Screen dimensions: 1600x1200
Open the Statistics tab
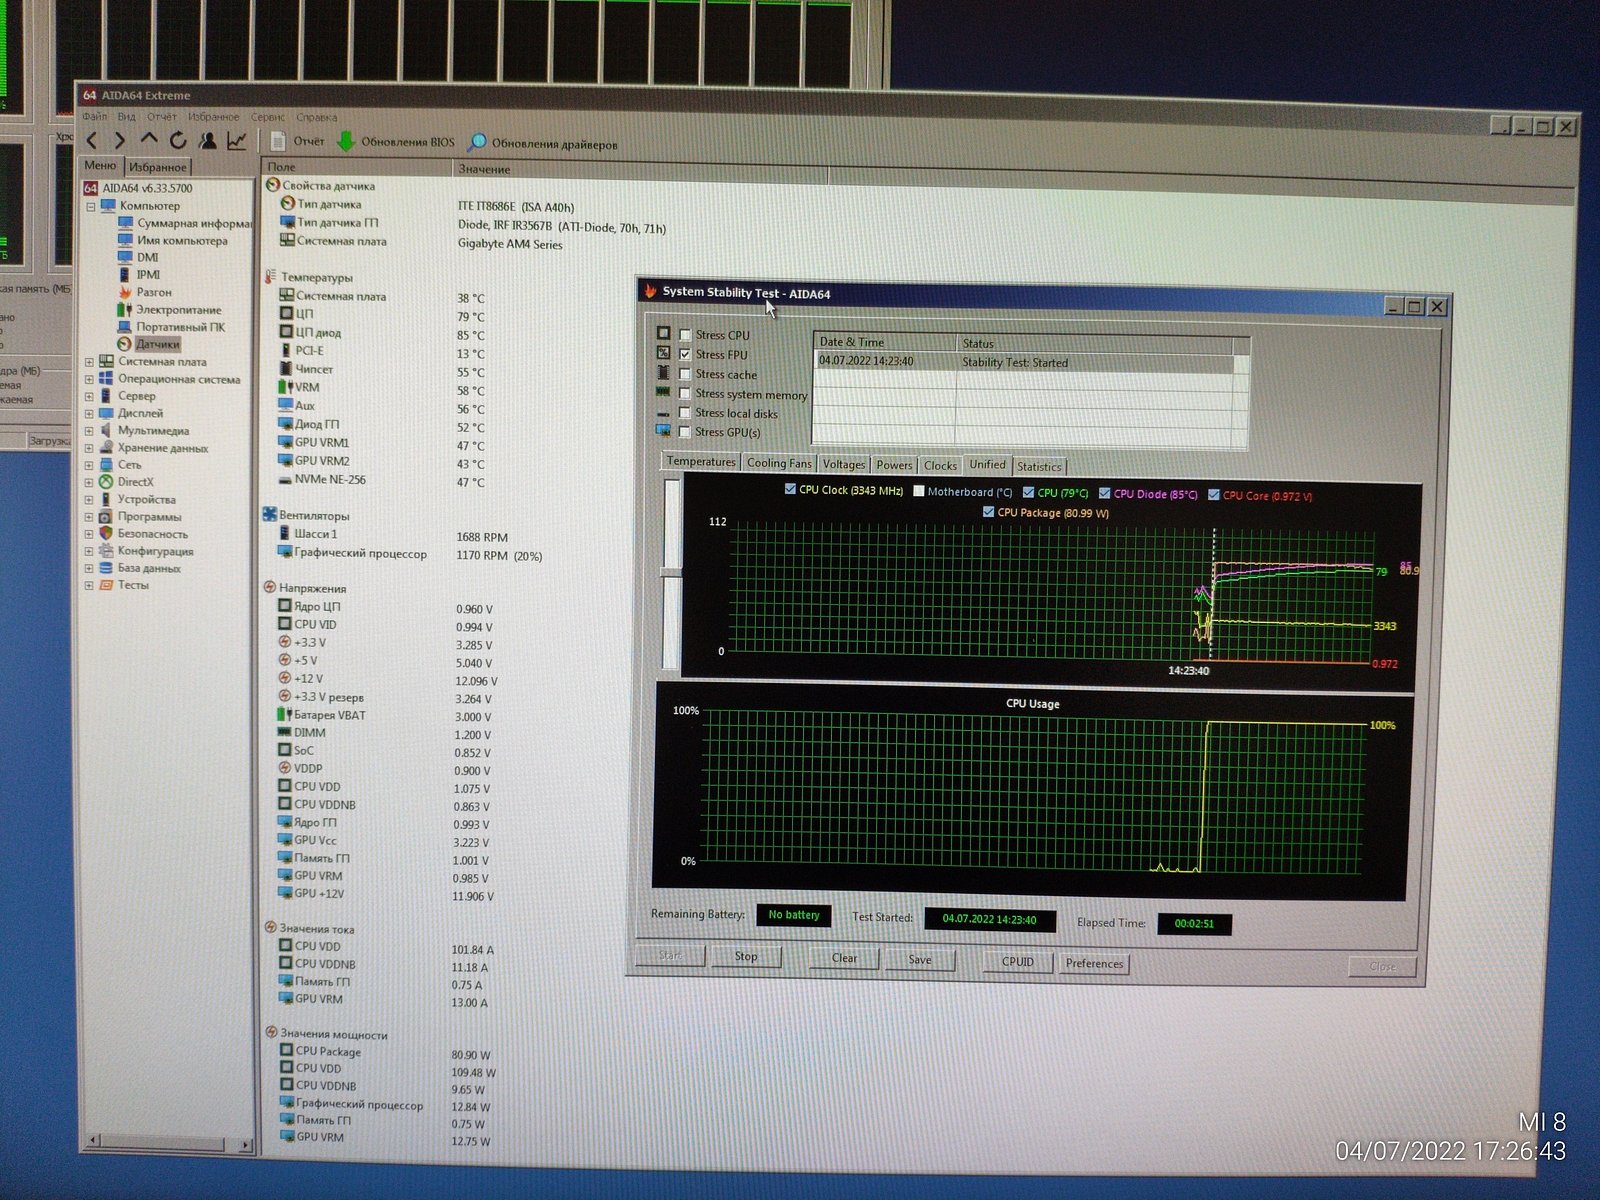(1039, 466)
